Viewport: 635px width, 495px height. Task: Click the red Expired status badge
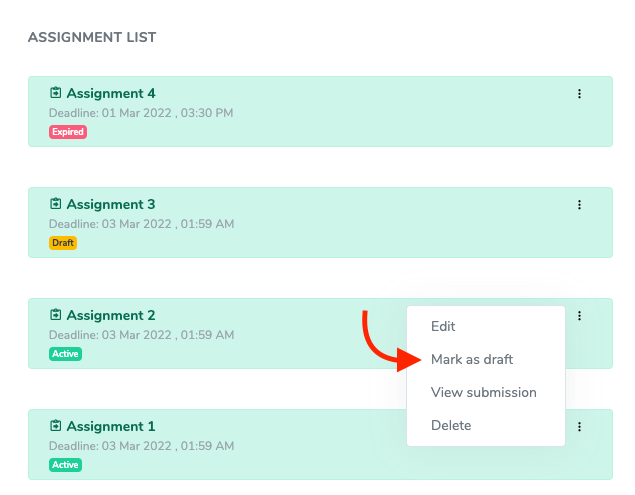tap(68, 132)
